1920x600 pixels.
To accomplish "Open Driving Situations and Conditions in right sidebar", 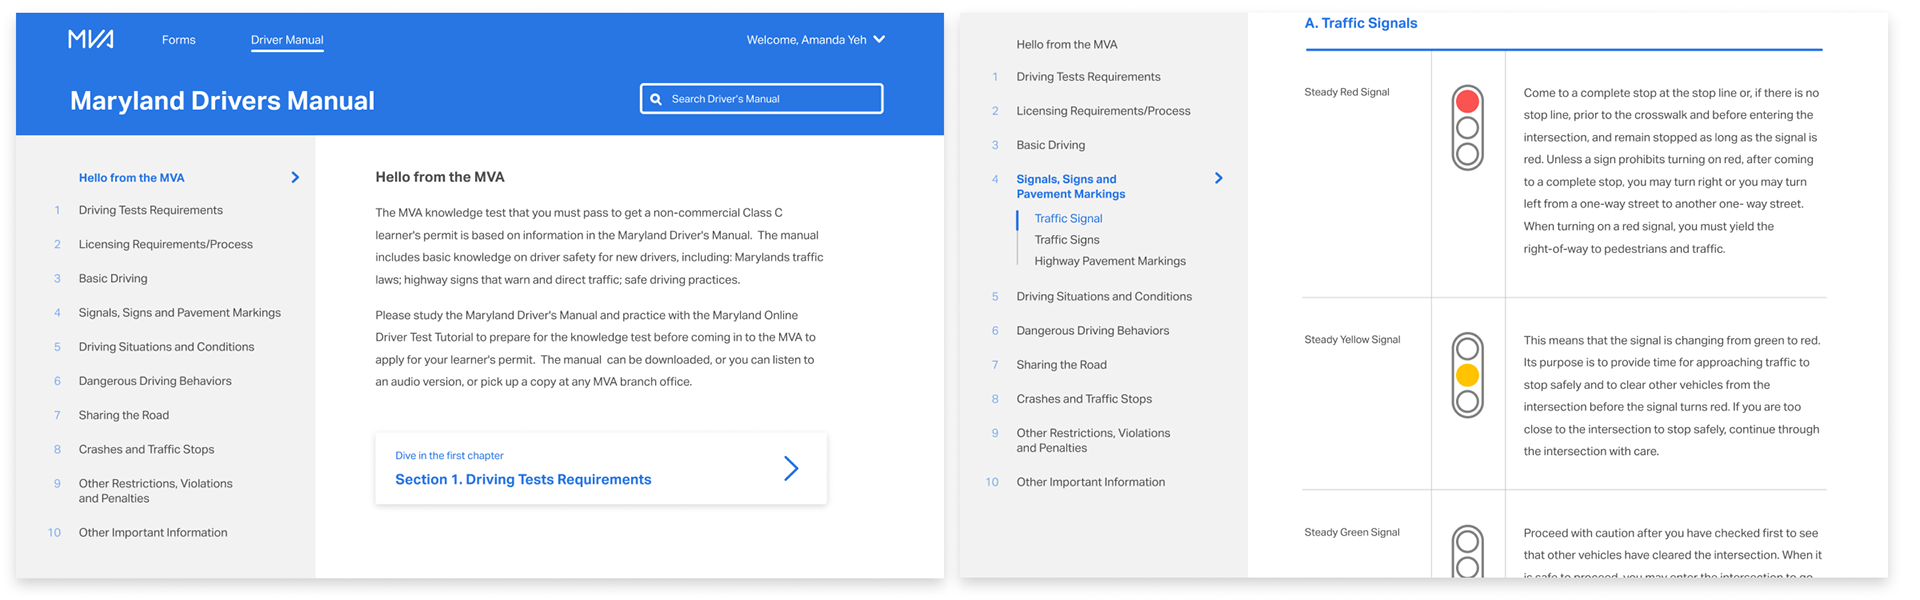I will (1104, 297).
